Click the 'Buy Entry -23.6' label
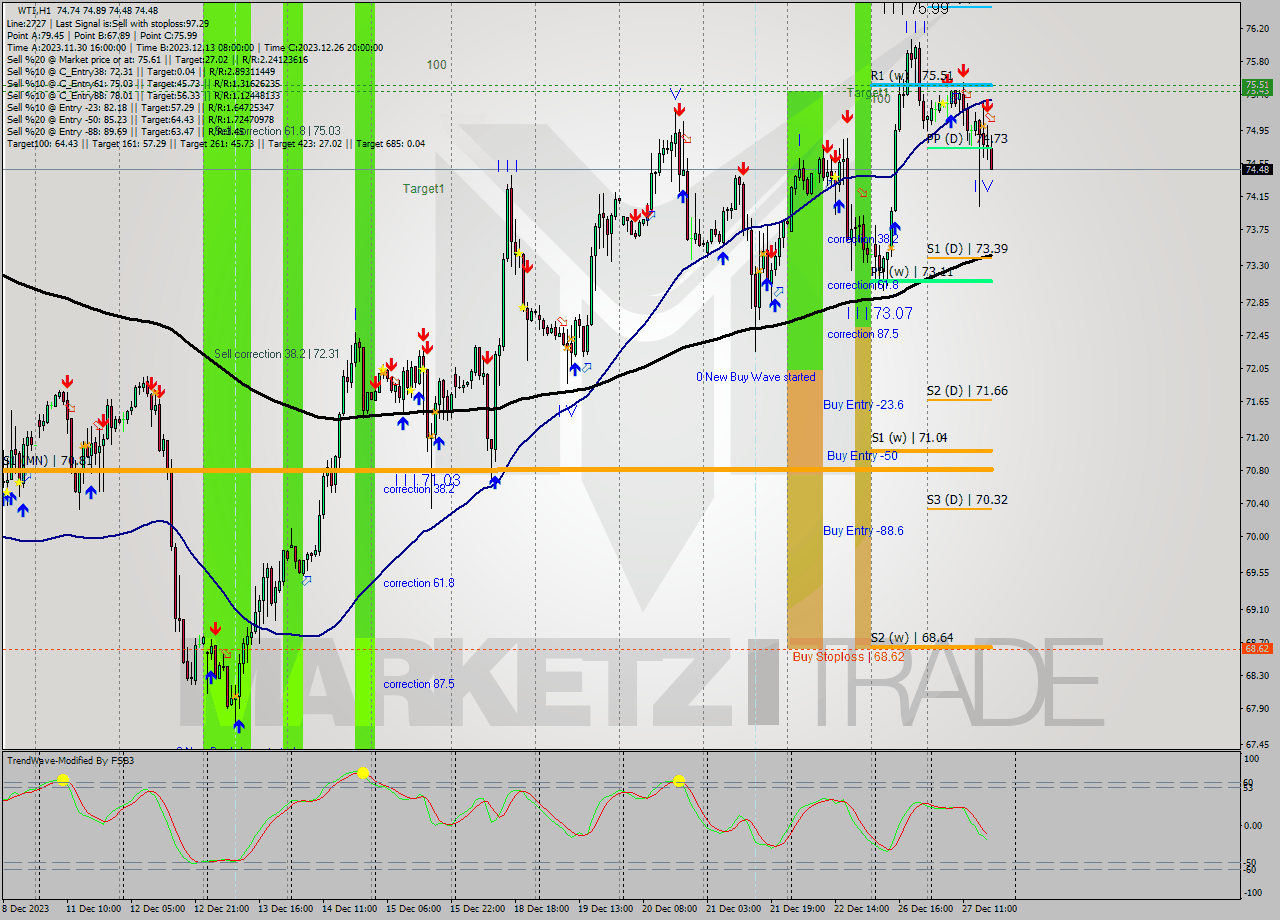 point(863,405)
